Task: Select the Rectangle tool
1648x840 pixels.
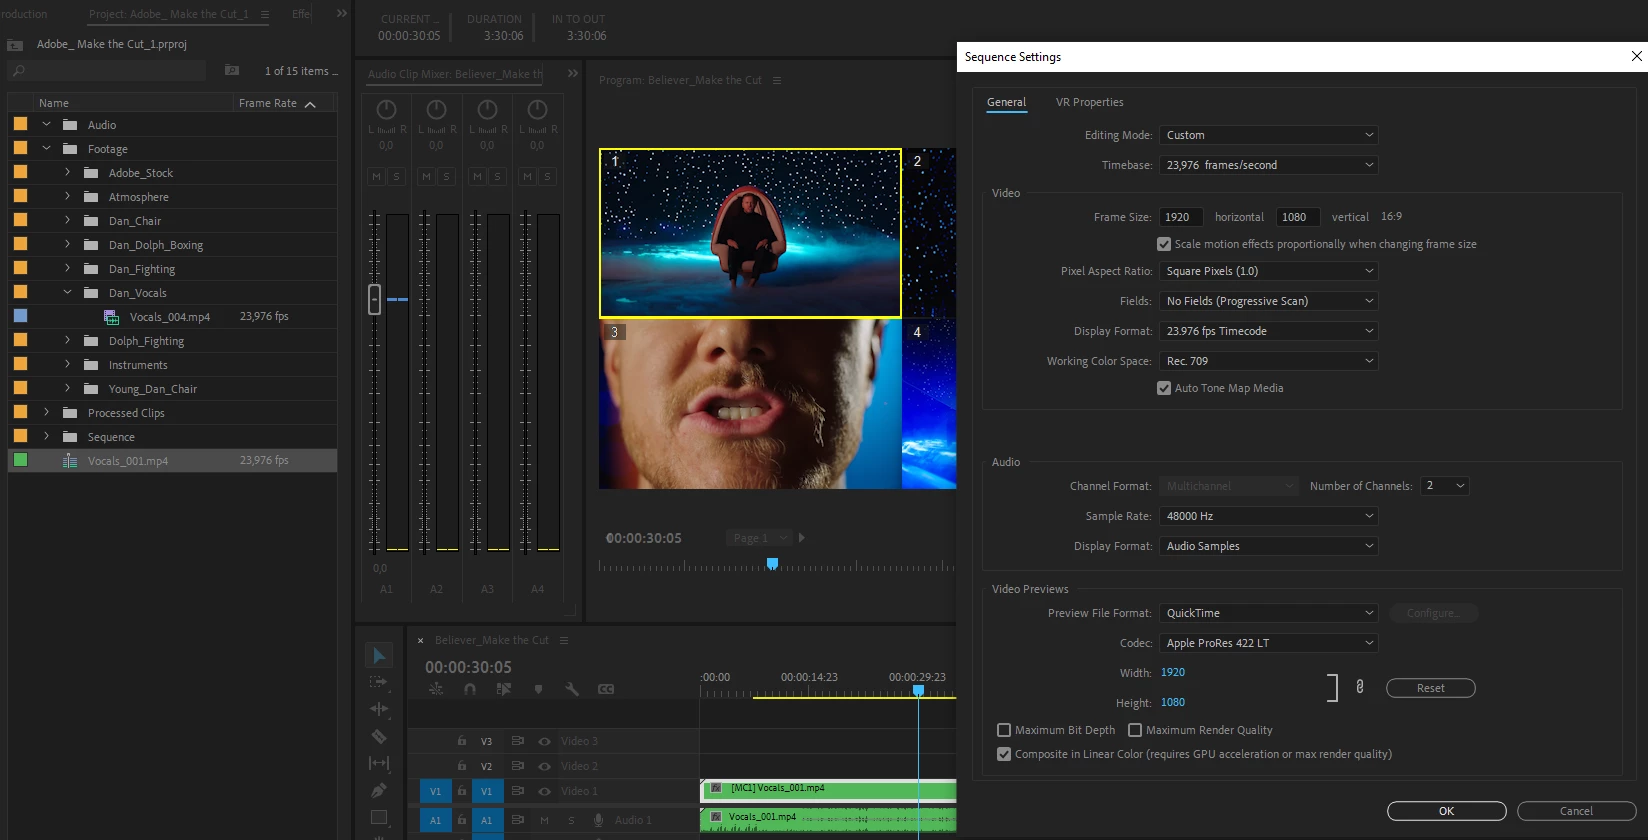Action: pos(379,817)
